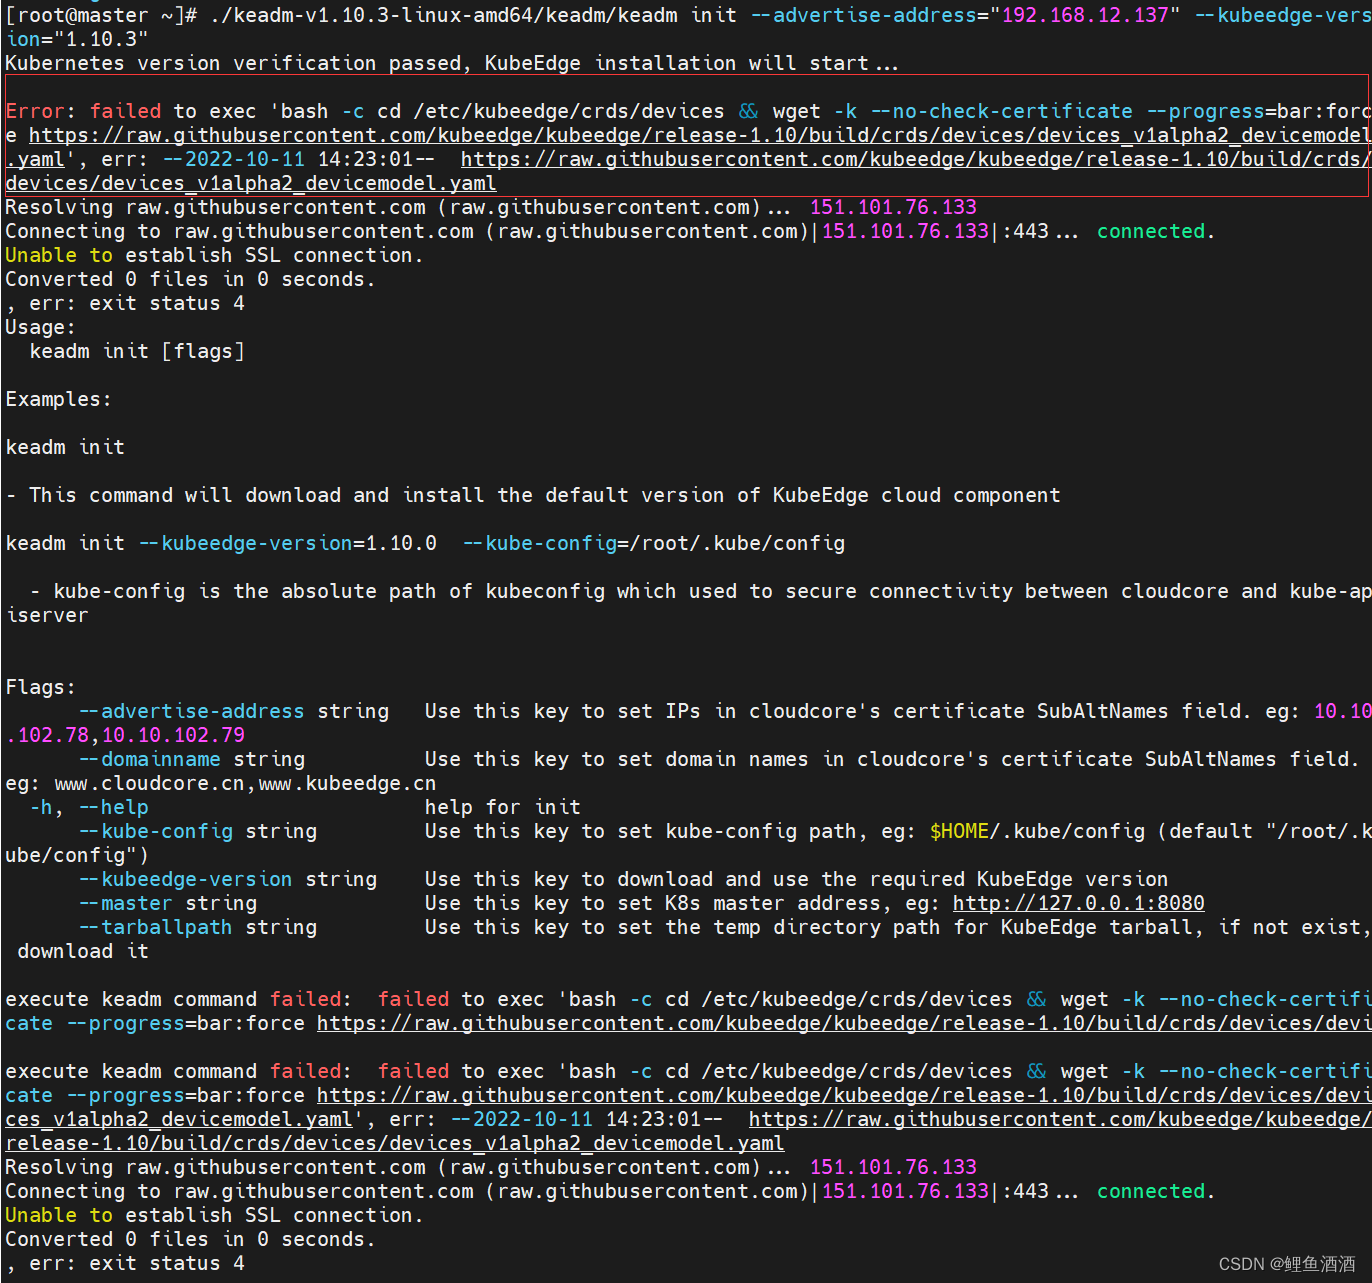1372x1283 pixels.
Task: Click the --kube-config=/root/.kube/config example option
Action: pyautogui.click(x=654, y=543)
